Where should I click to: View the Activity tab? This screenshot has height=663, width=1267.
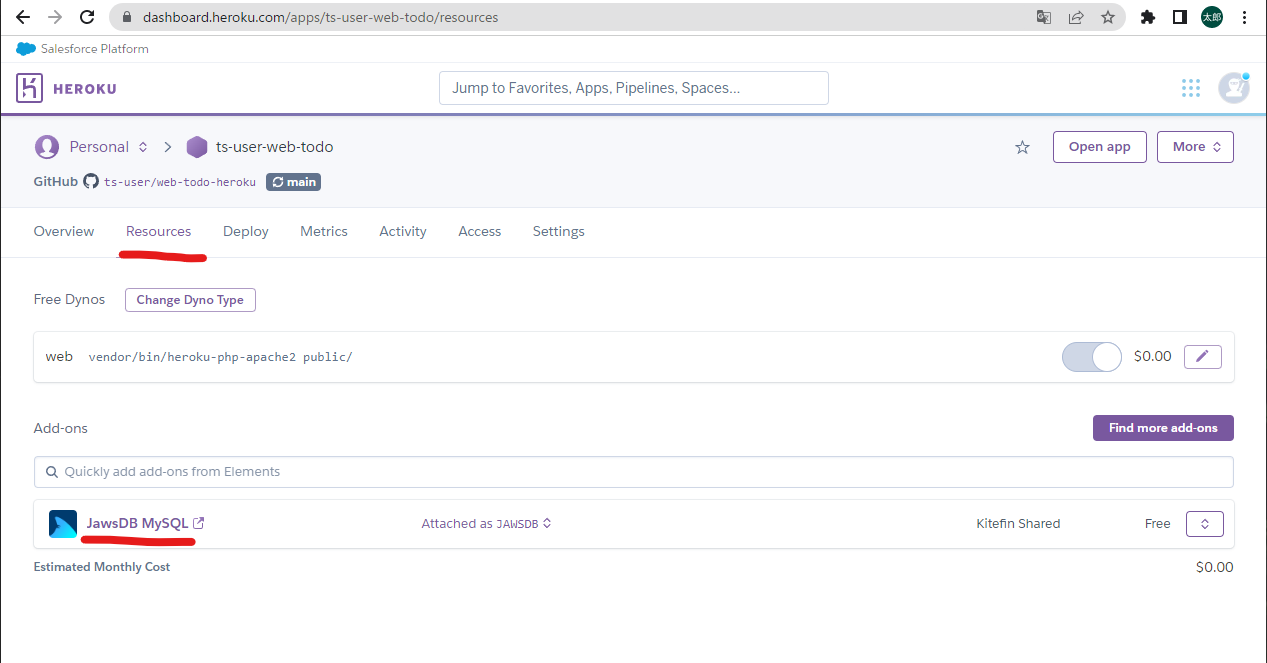[x=403, y=231]
